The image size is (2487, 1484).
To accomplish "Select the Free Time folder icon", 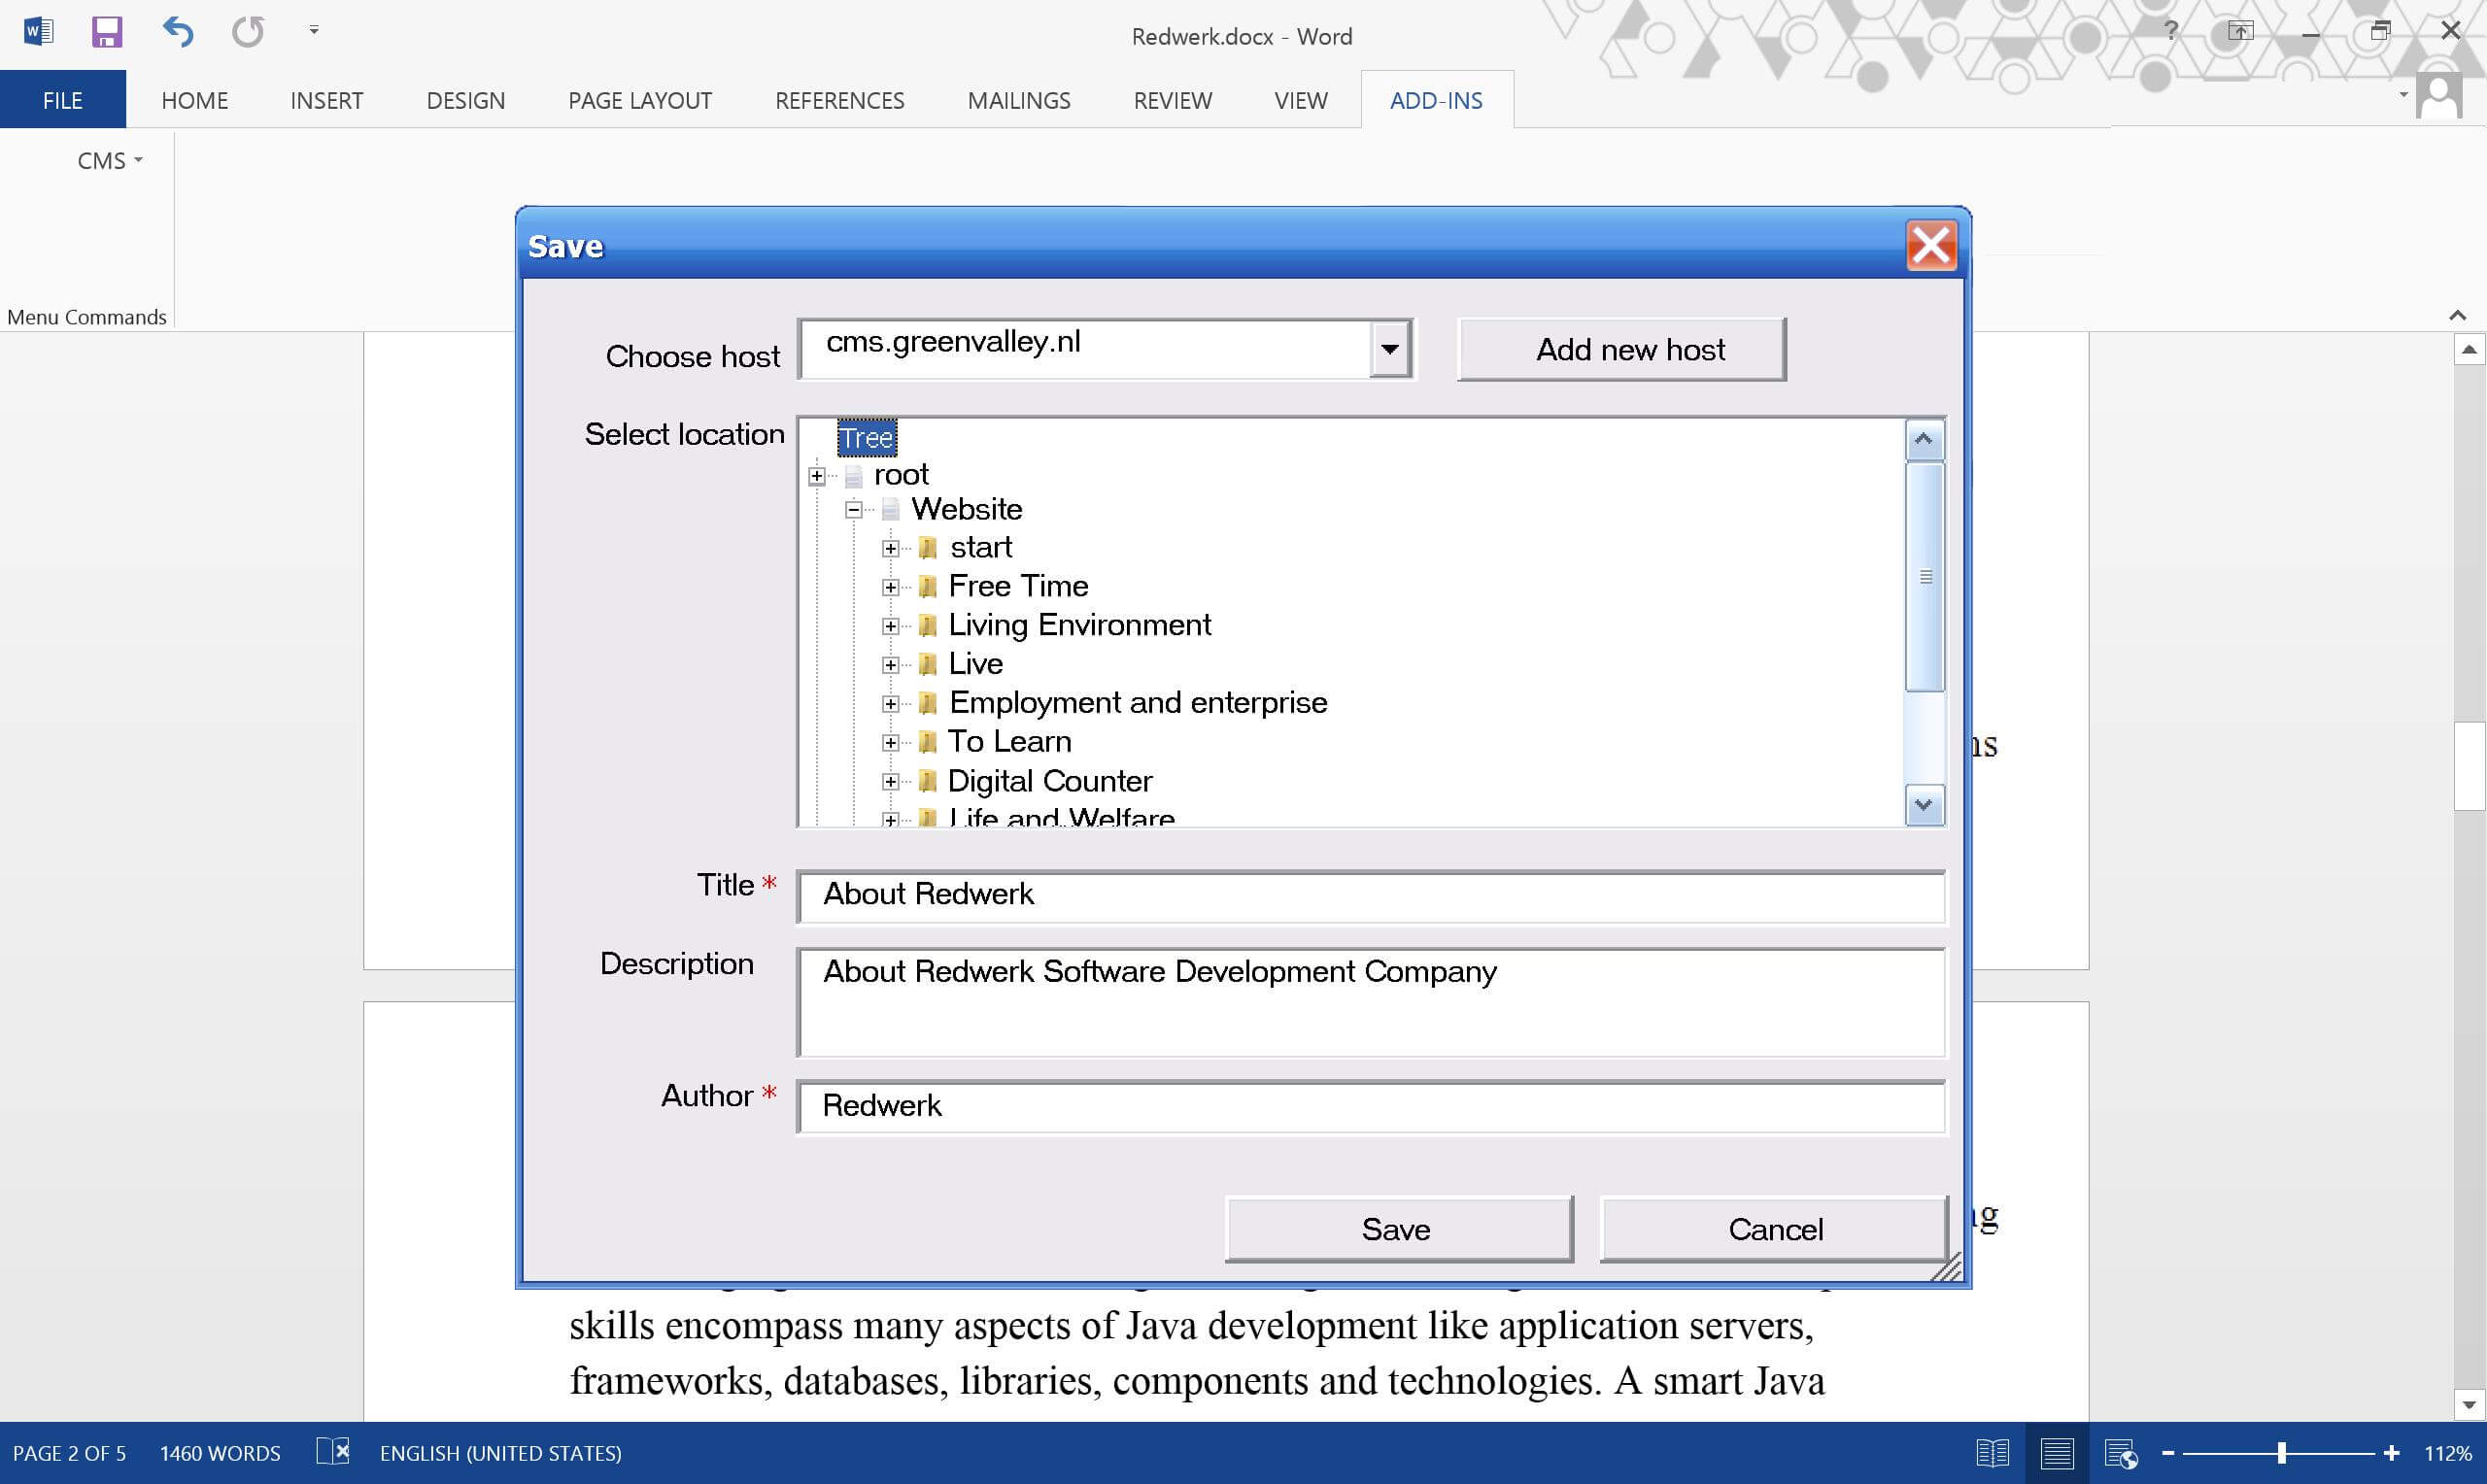I will point(927,586).
